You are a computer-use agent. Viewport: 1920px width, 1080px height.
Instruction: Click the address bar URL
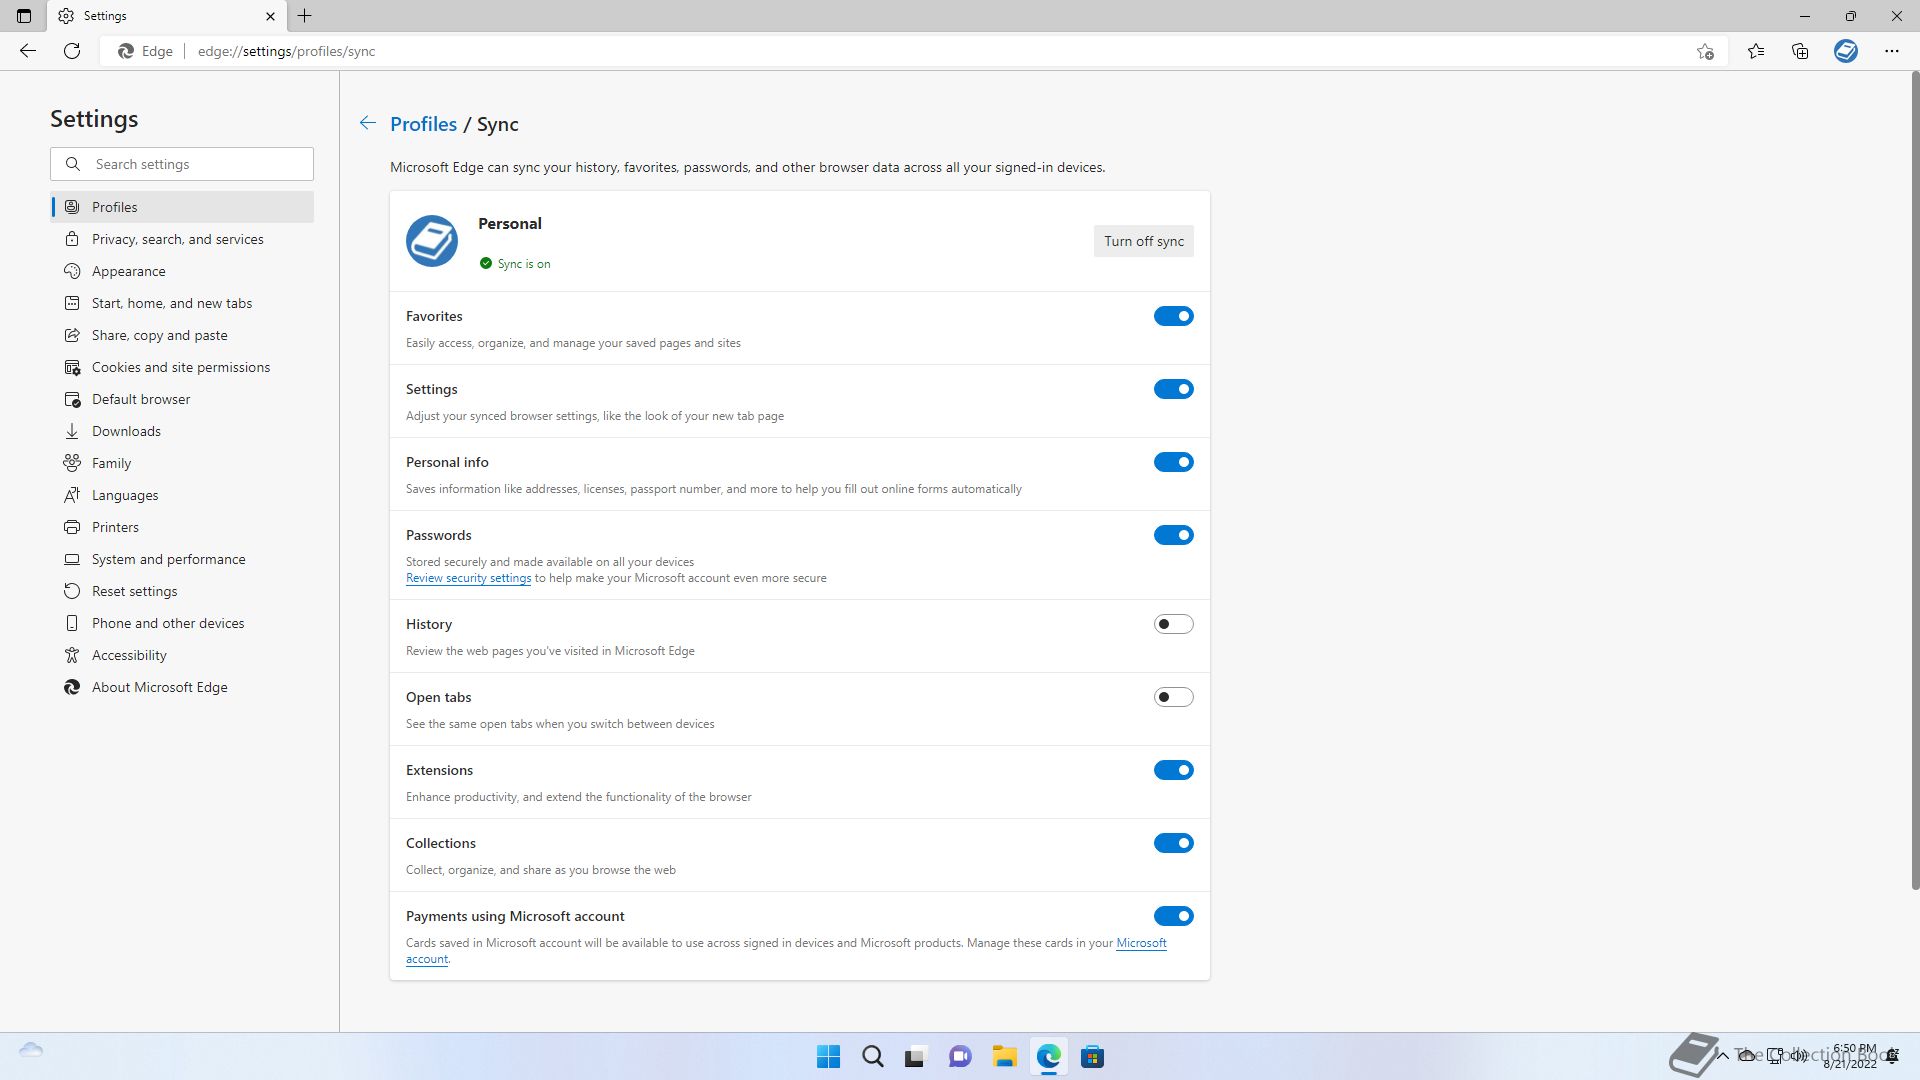(x=286, y=51)
